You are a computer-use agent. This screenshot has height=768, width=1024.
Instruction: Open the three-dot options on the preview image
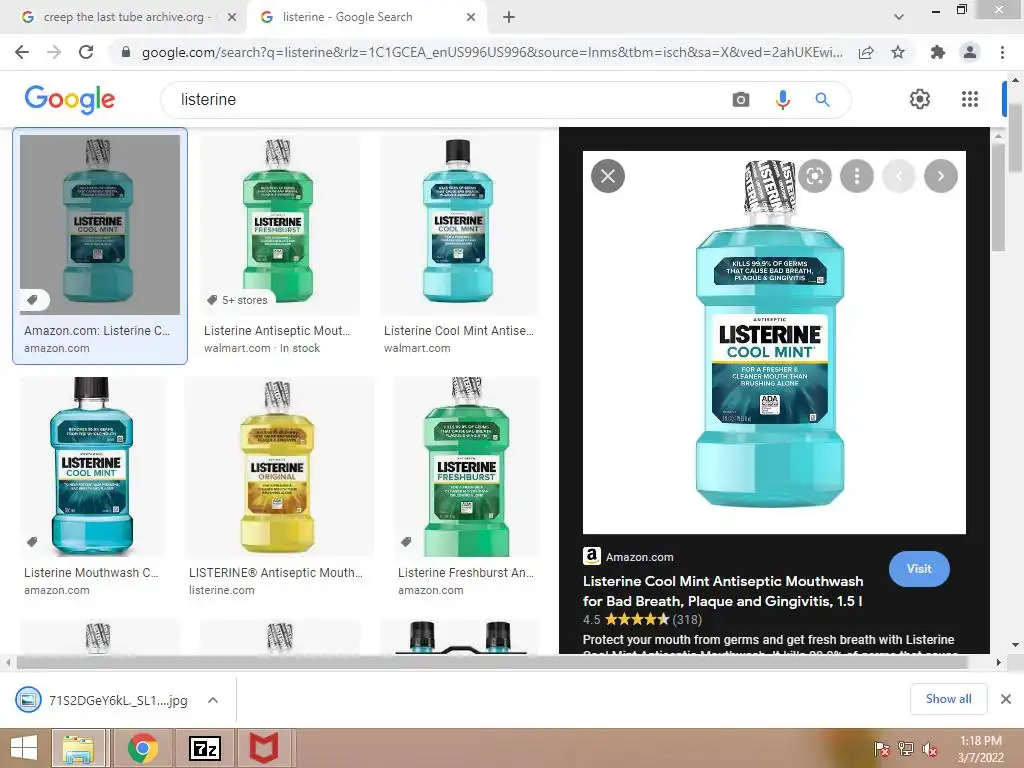pyautogui.click(x=857, y=176)
